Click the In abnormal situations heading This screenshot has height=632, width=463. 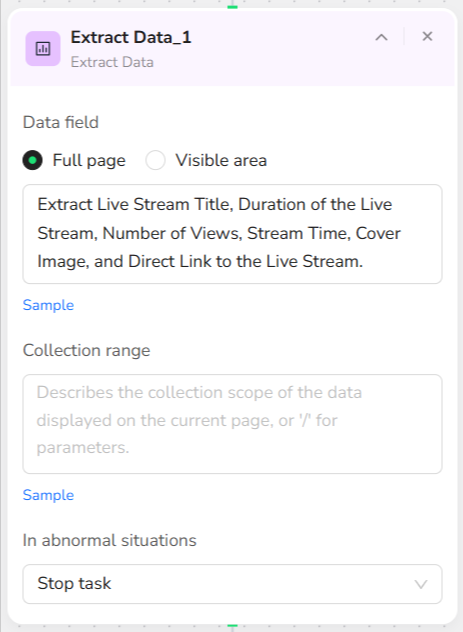[110, 540]
